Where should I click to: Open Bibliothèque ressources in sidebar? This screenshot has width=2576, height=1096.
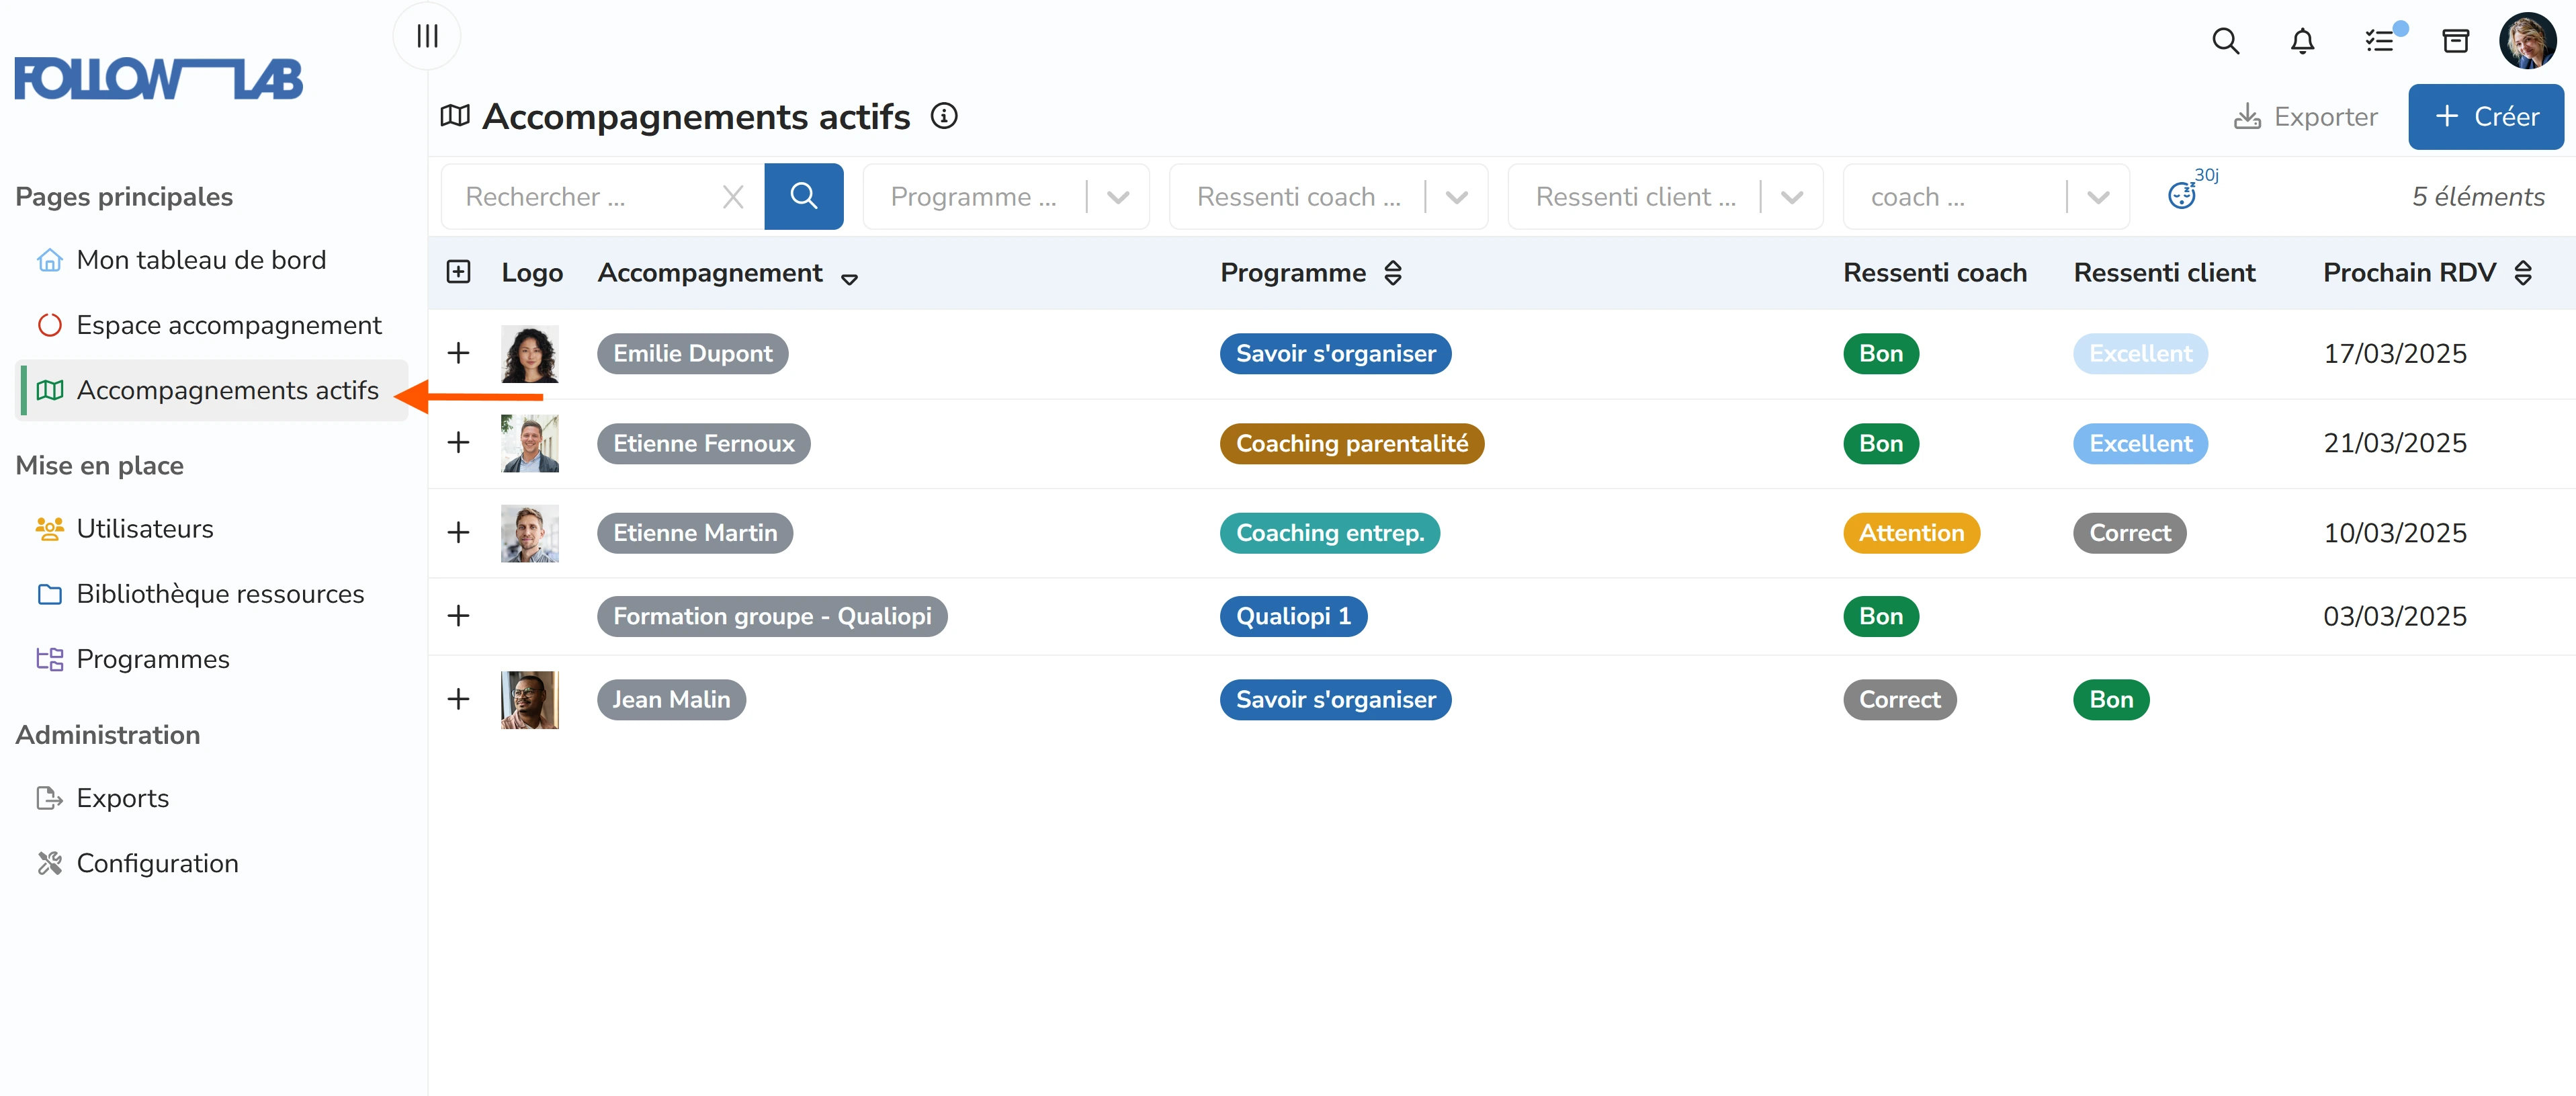point(220,594)
